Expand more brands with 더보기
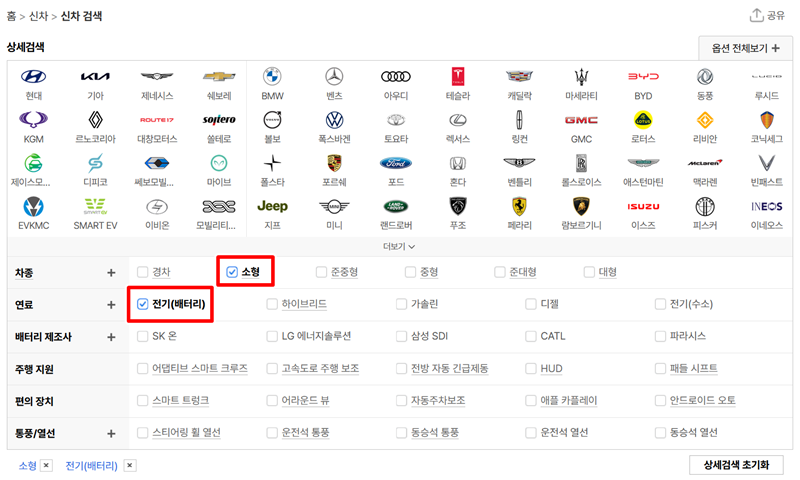 pos(399,246)
